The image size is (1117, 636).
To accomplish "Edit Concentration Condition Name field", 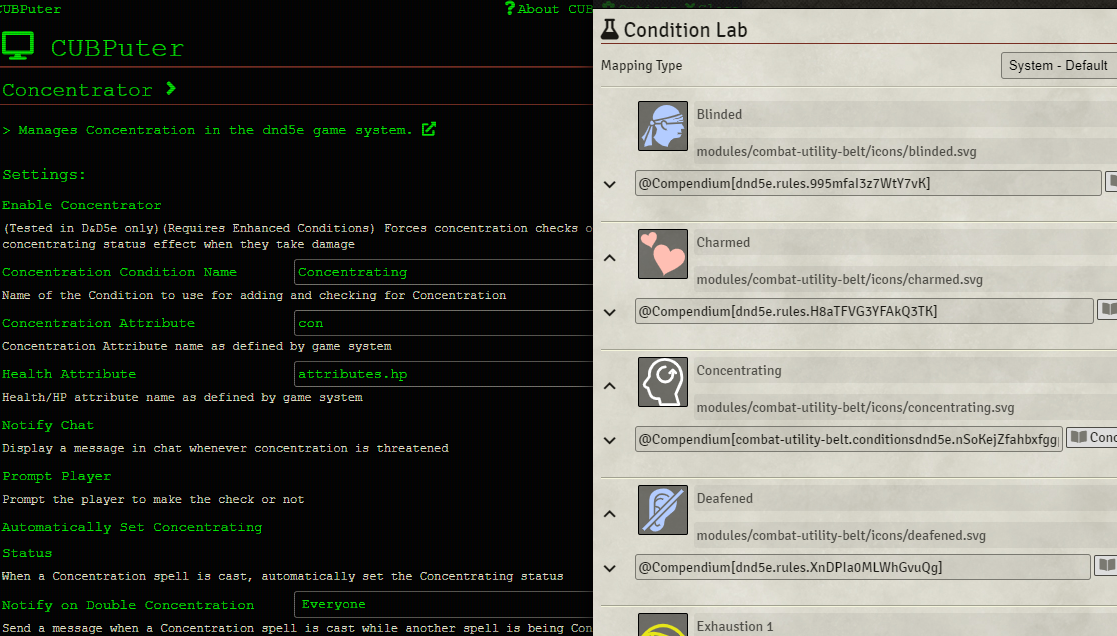I will [443, 272].
